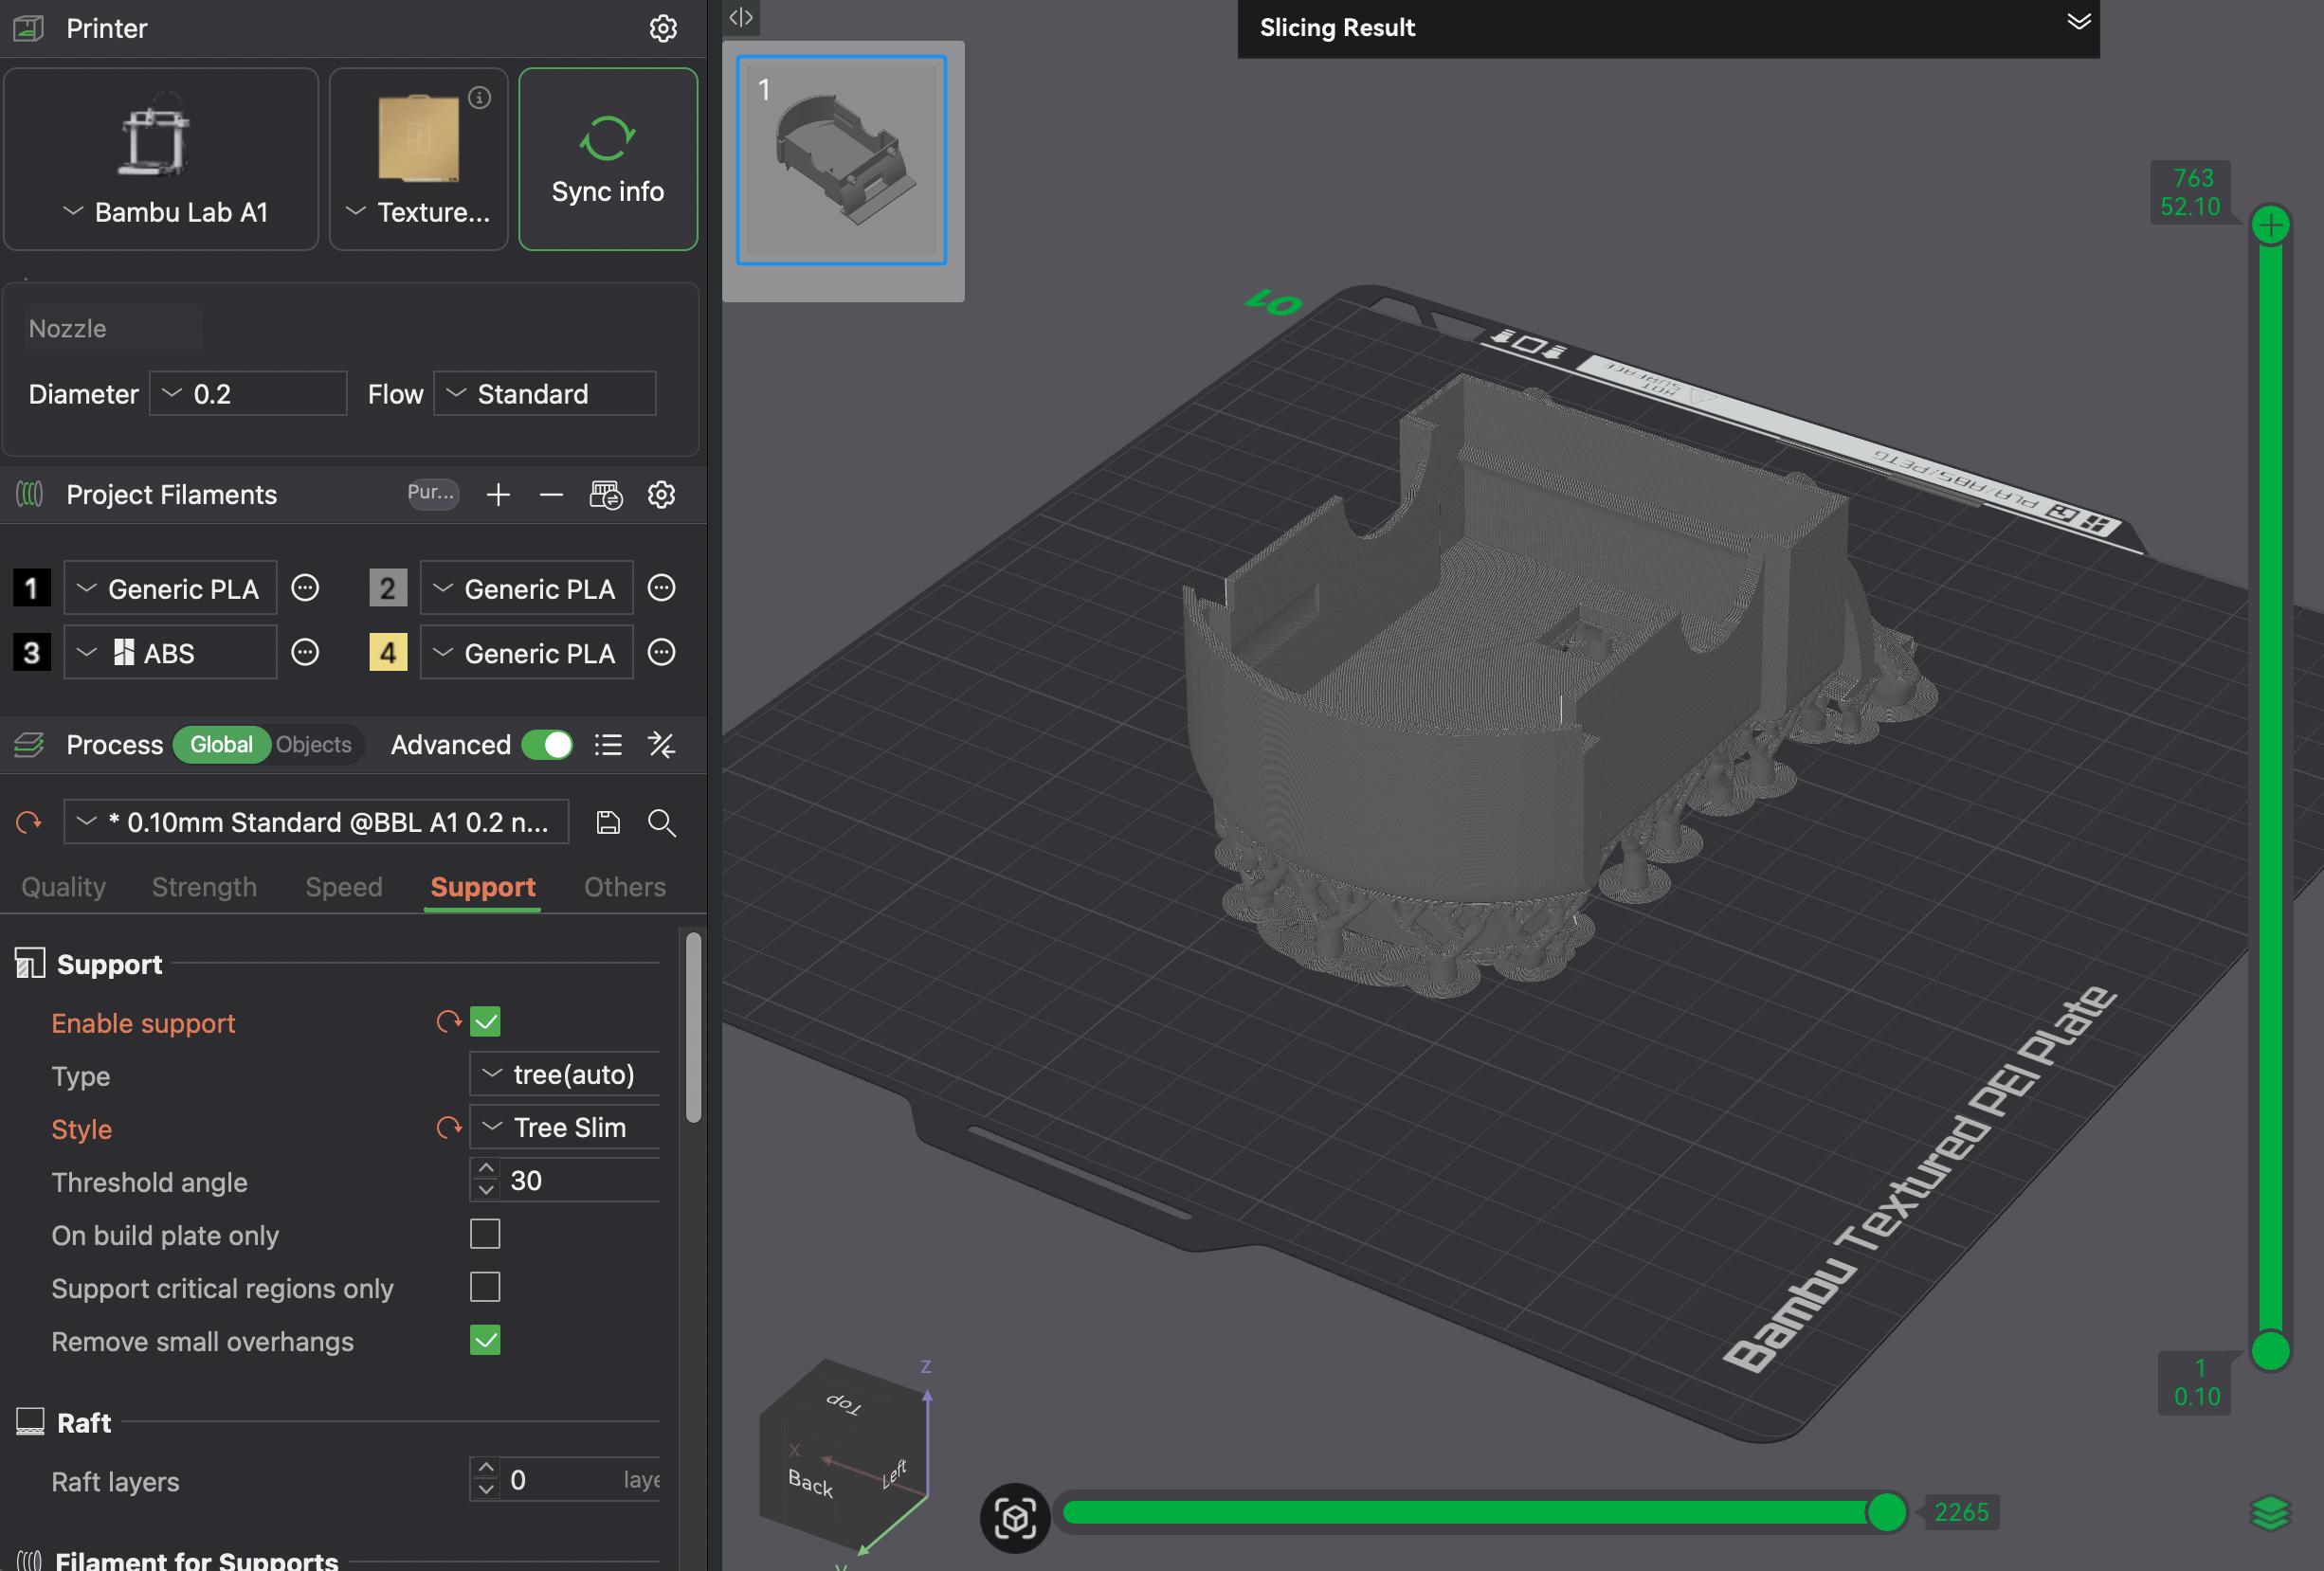
Task: Click the compare presets icon beside Advanced
Action: point(661,745)
